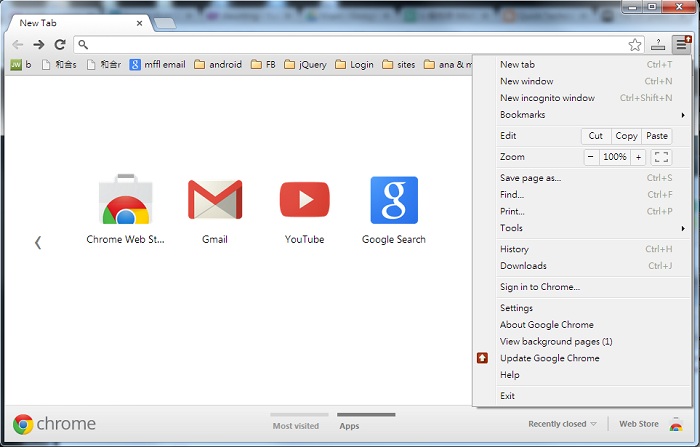Click the Cut button

[596, 136]
